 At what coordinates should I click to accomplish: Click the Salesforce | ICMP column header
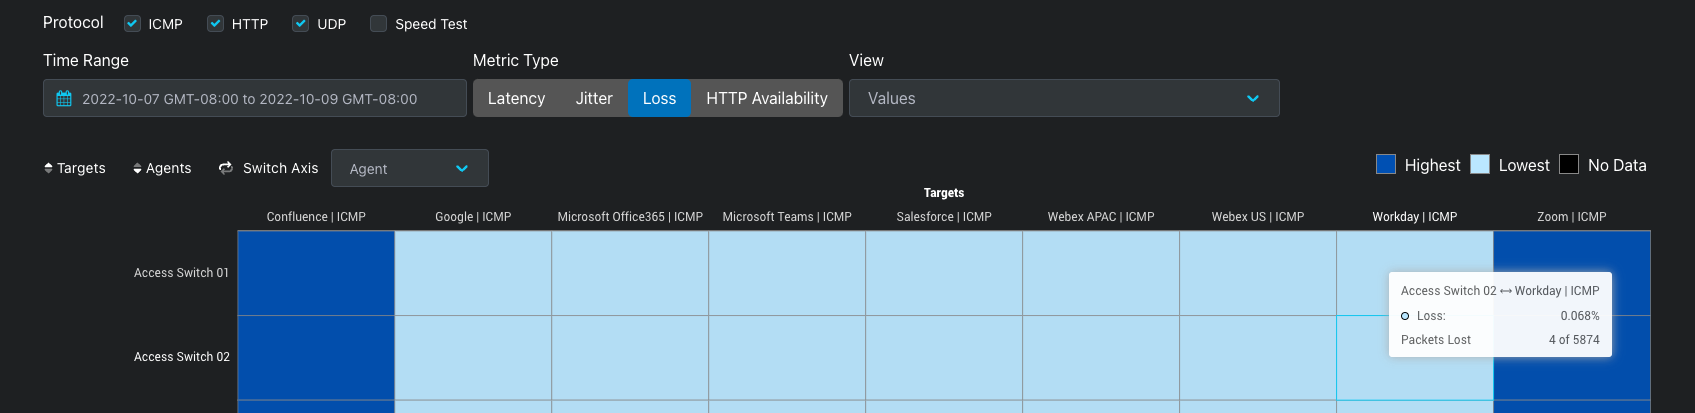[x=944, y=217]
